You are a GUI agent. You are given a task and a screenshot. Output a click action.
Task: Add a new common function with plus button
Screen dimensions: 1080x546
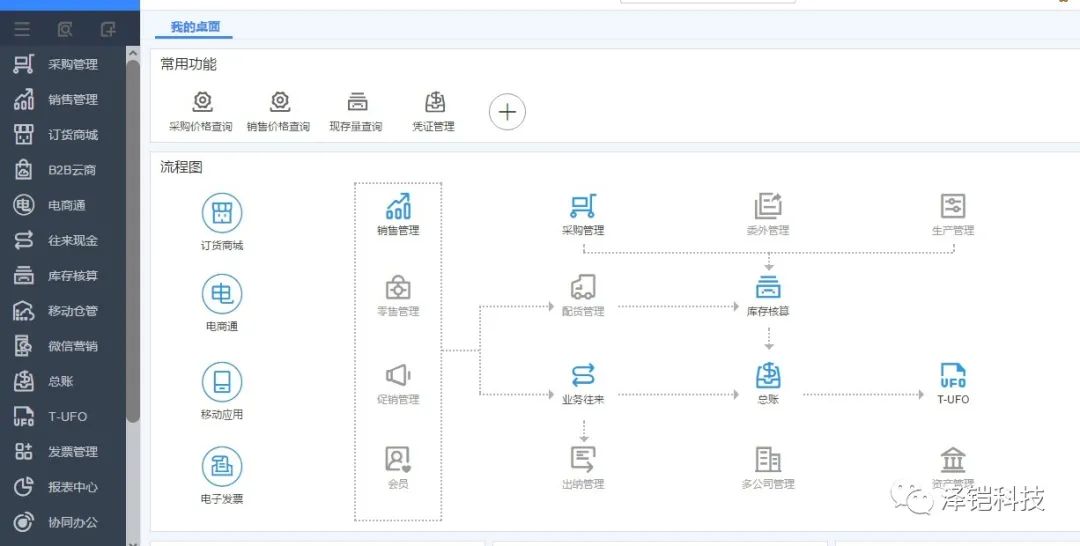[x=507, y=112]
